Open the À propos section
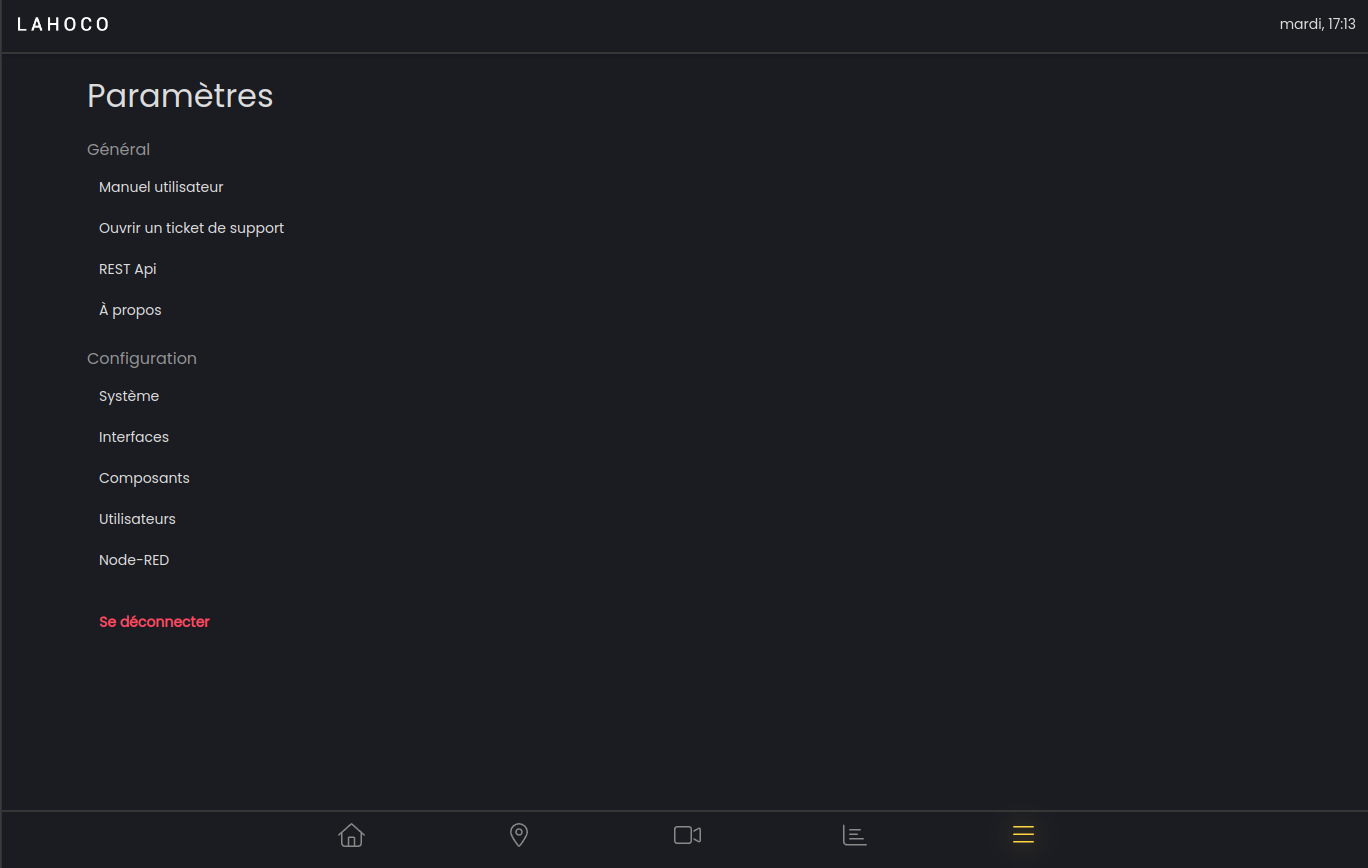 click(130, 310)
